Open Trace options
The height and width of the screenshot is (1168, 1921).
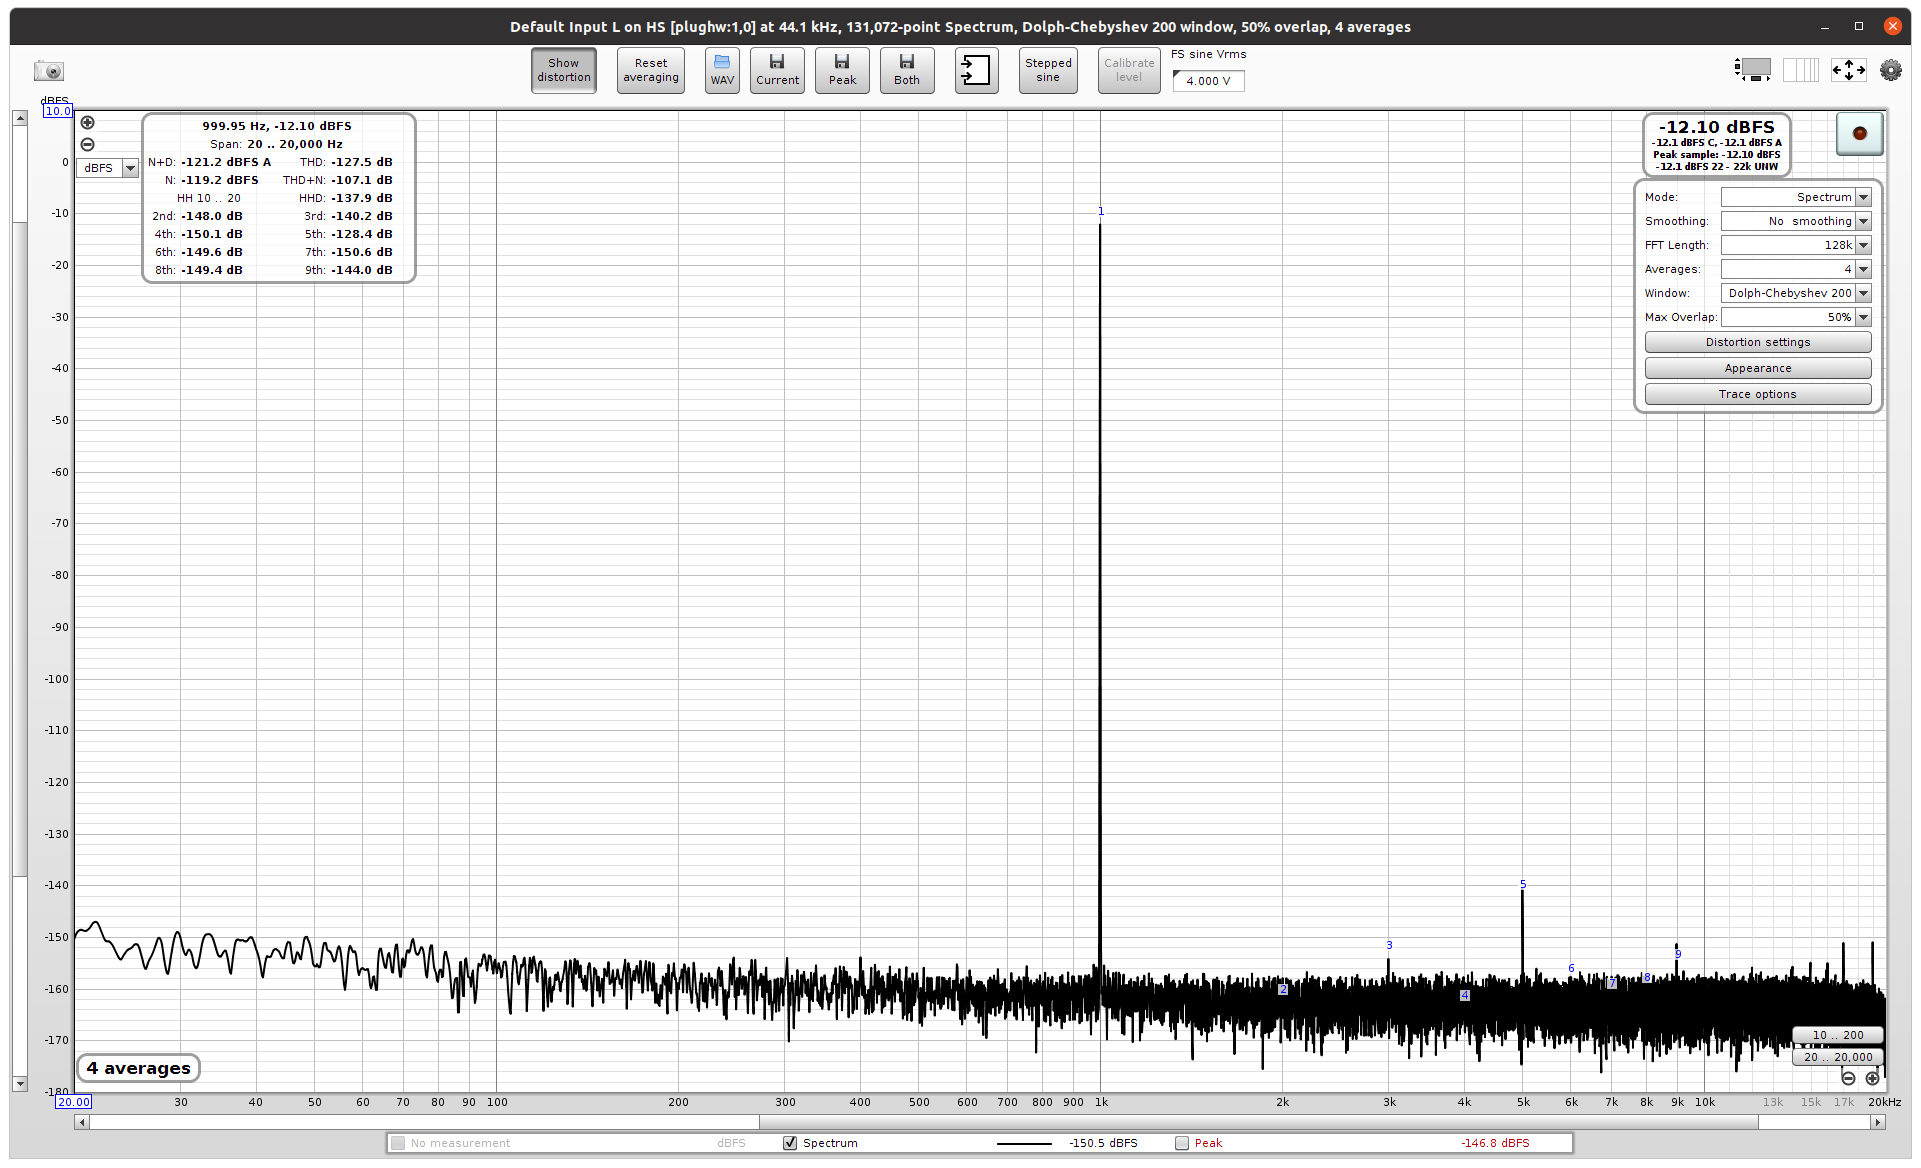[x=1757, y=394]
